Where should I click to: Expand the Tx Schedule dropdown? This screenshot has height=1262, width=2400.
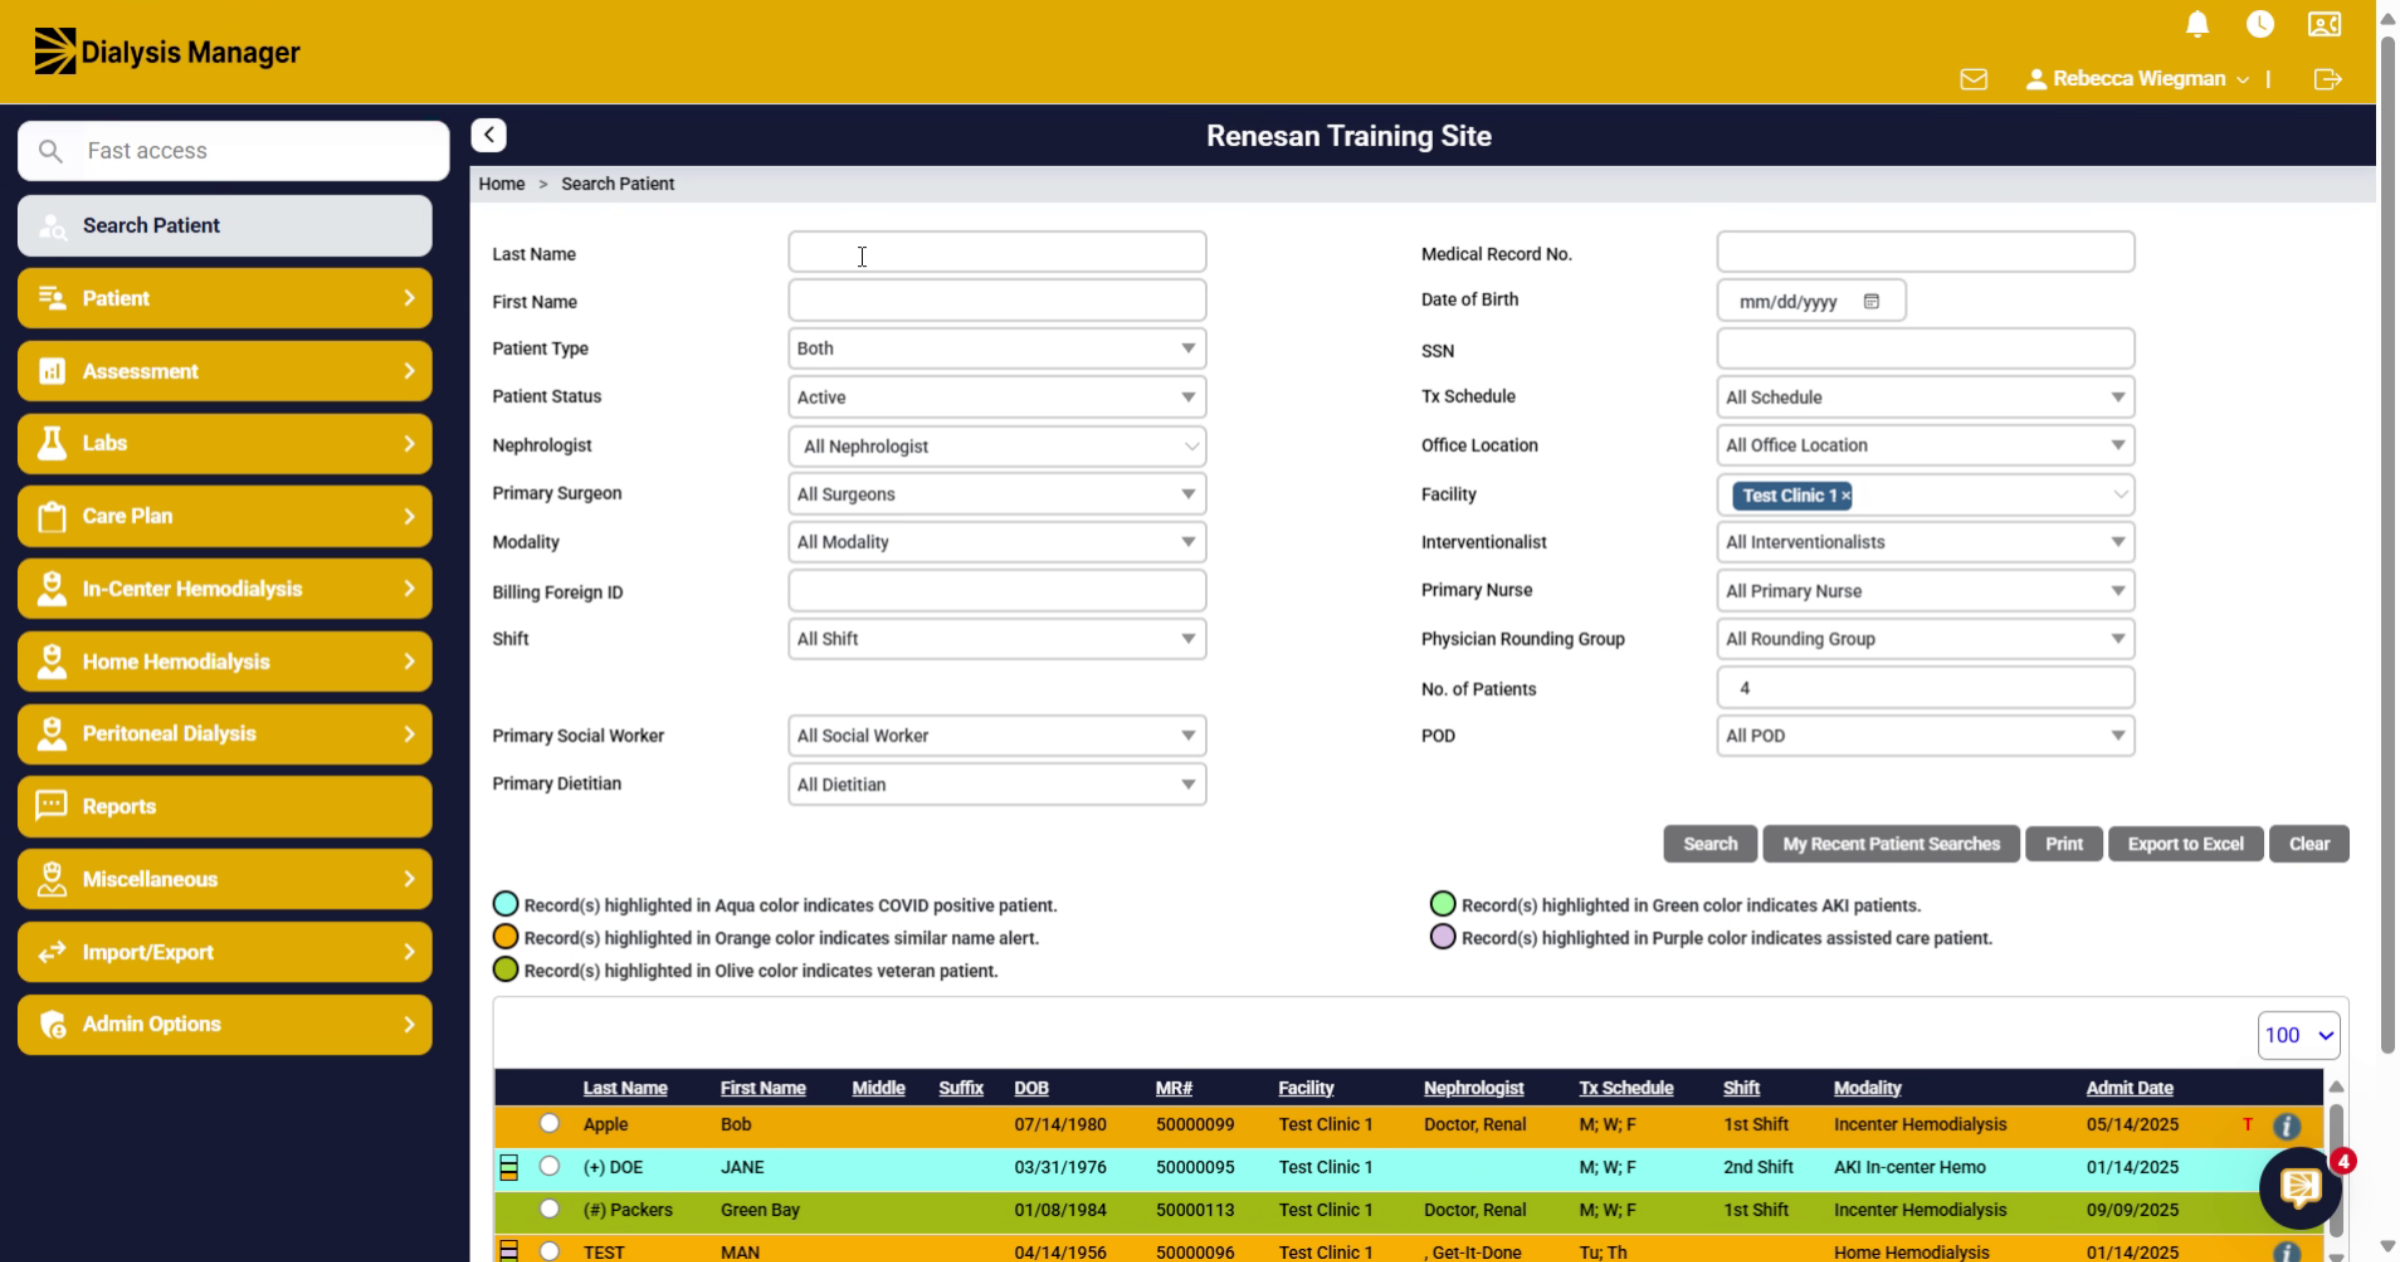tap(1925, 397)
